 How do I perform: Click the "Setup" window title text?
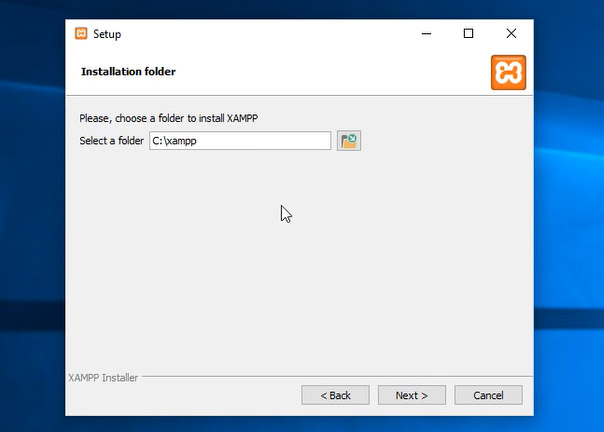pos(107,34)
